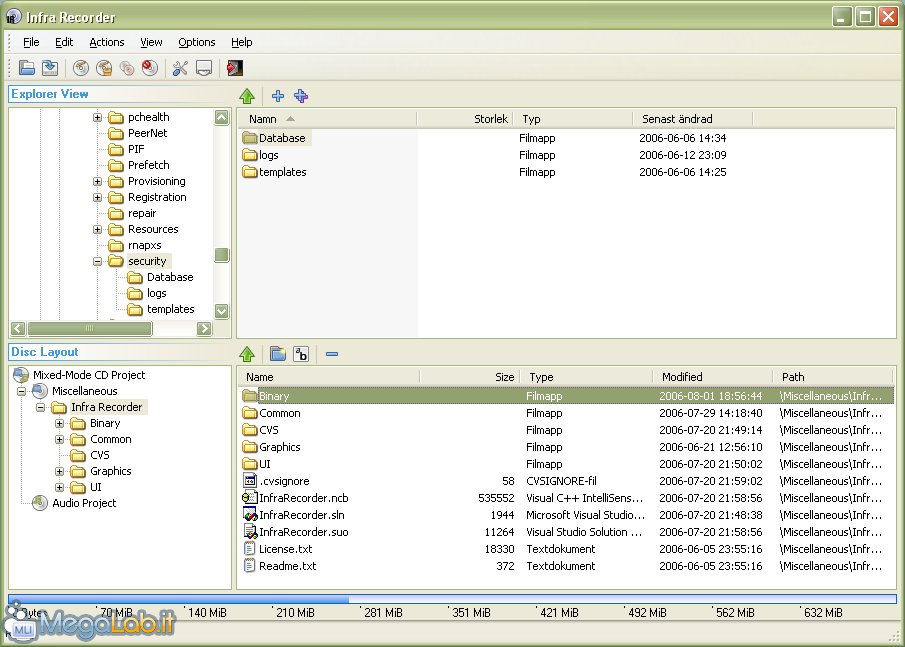Click the explorer tree scroll left arrow

18,328
